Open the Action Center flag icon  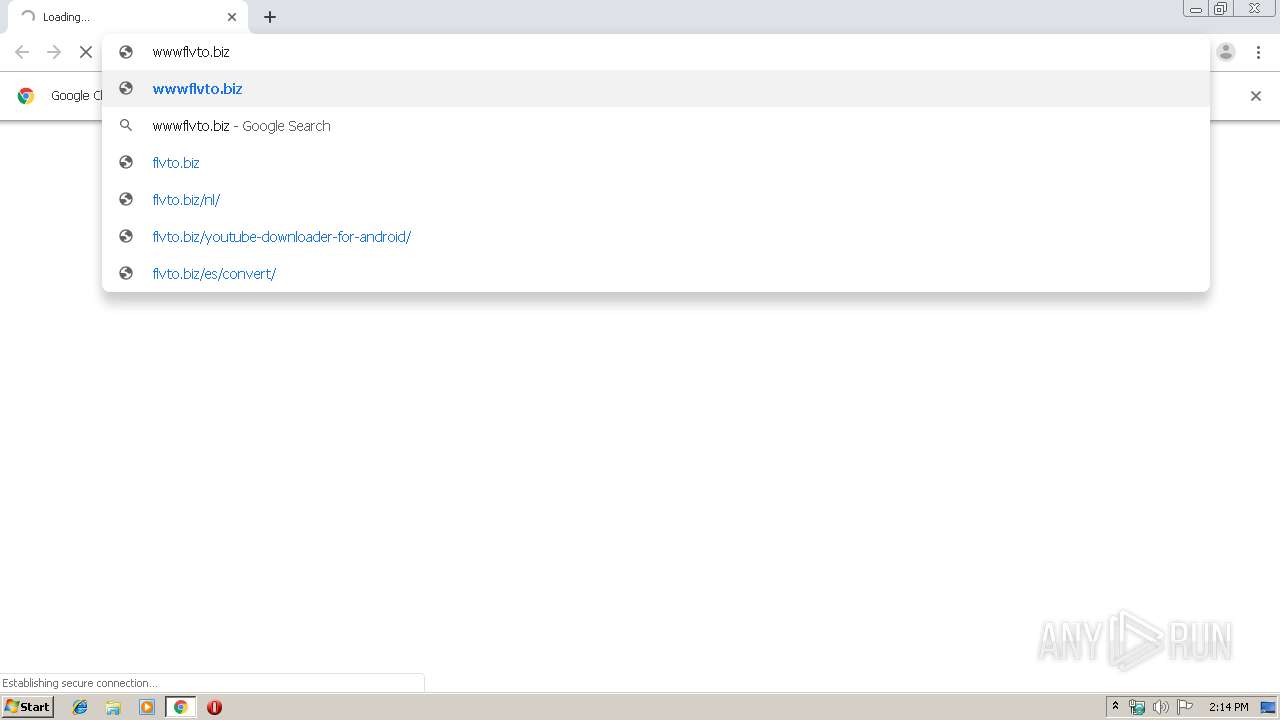1185,707
